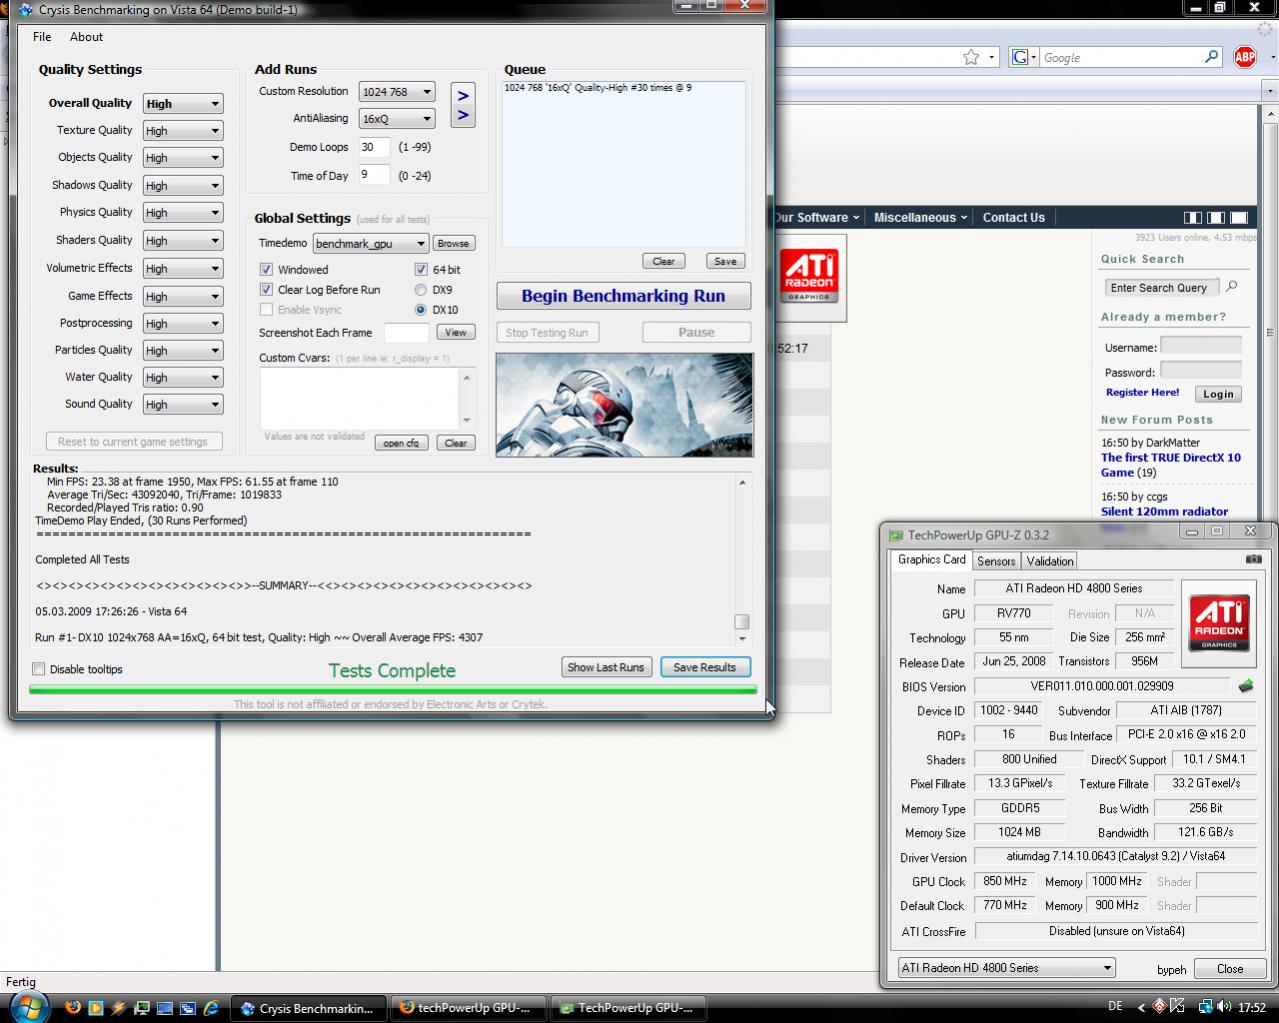Click the Show Last Runs button
Screen dimensions: 1279x1023
(x=606, y=667)
